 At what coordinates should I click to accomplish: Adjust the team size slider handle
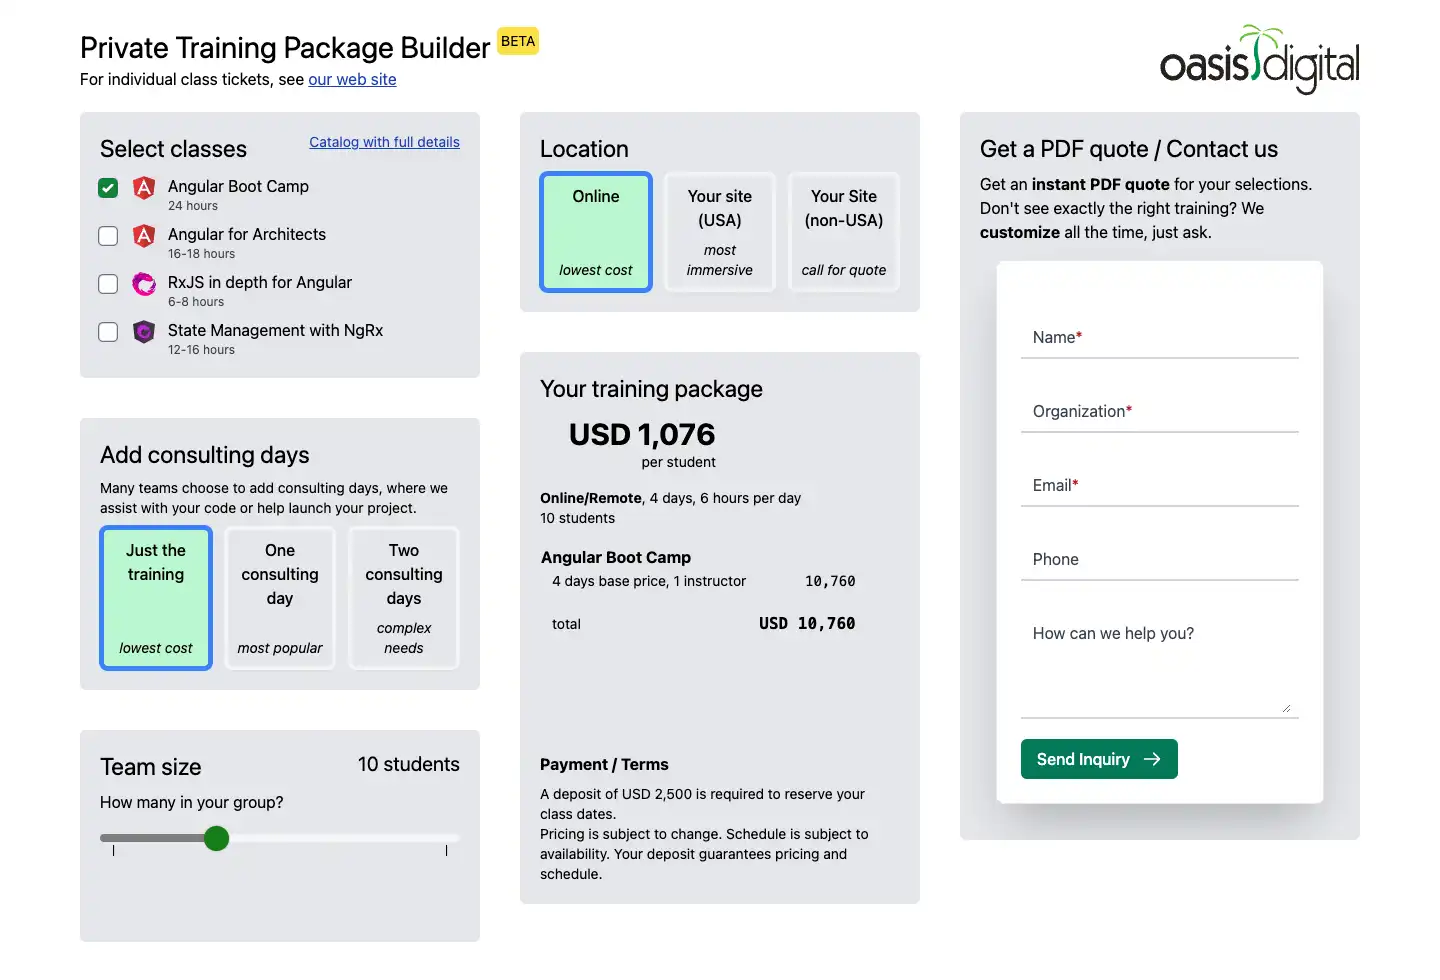click(x=216, y=839)
